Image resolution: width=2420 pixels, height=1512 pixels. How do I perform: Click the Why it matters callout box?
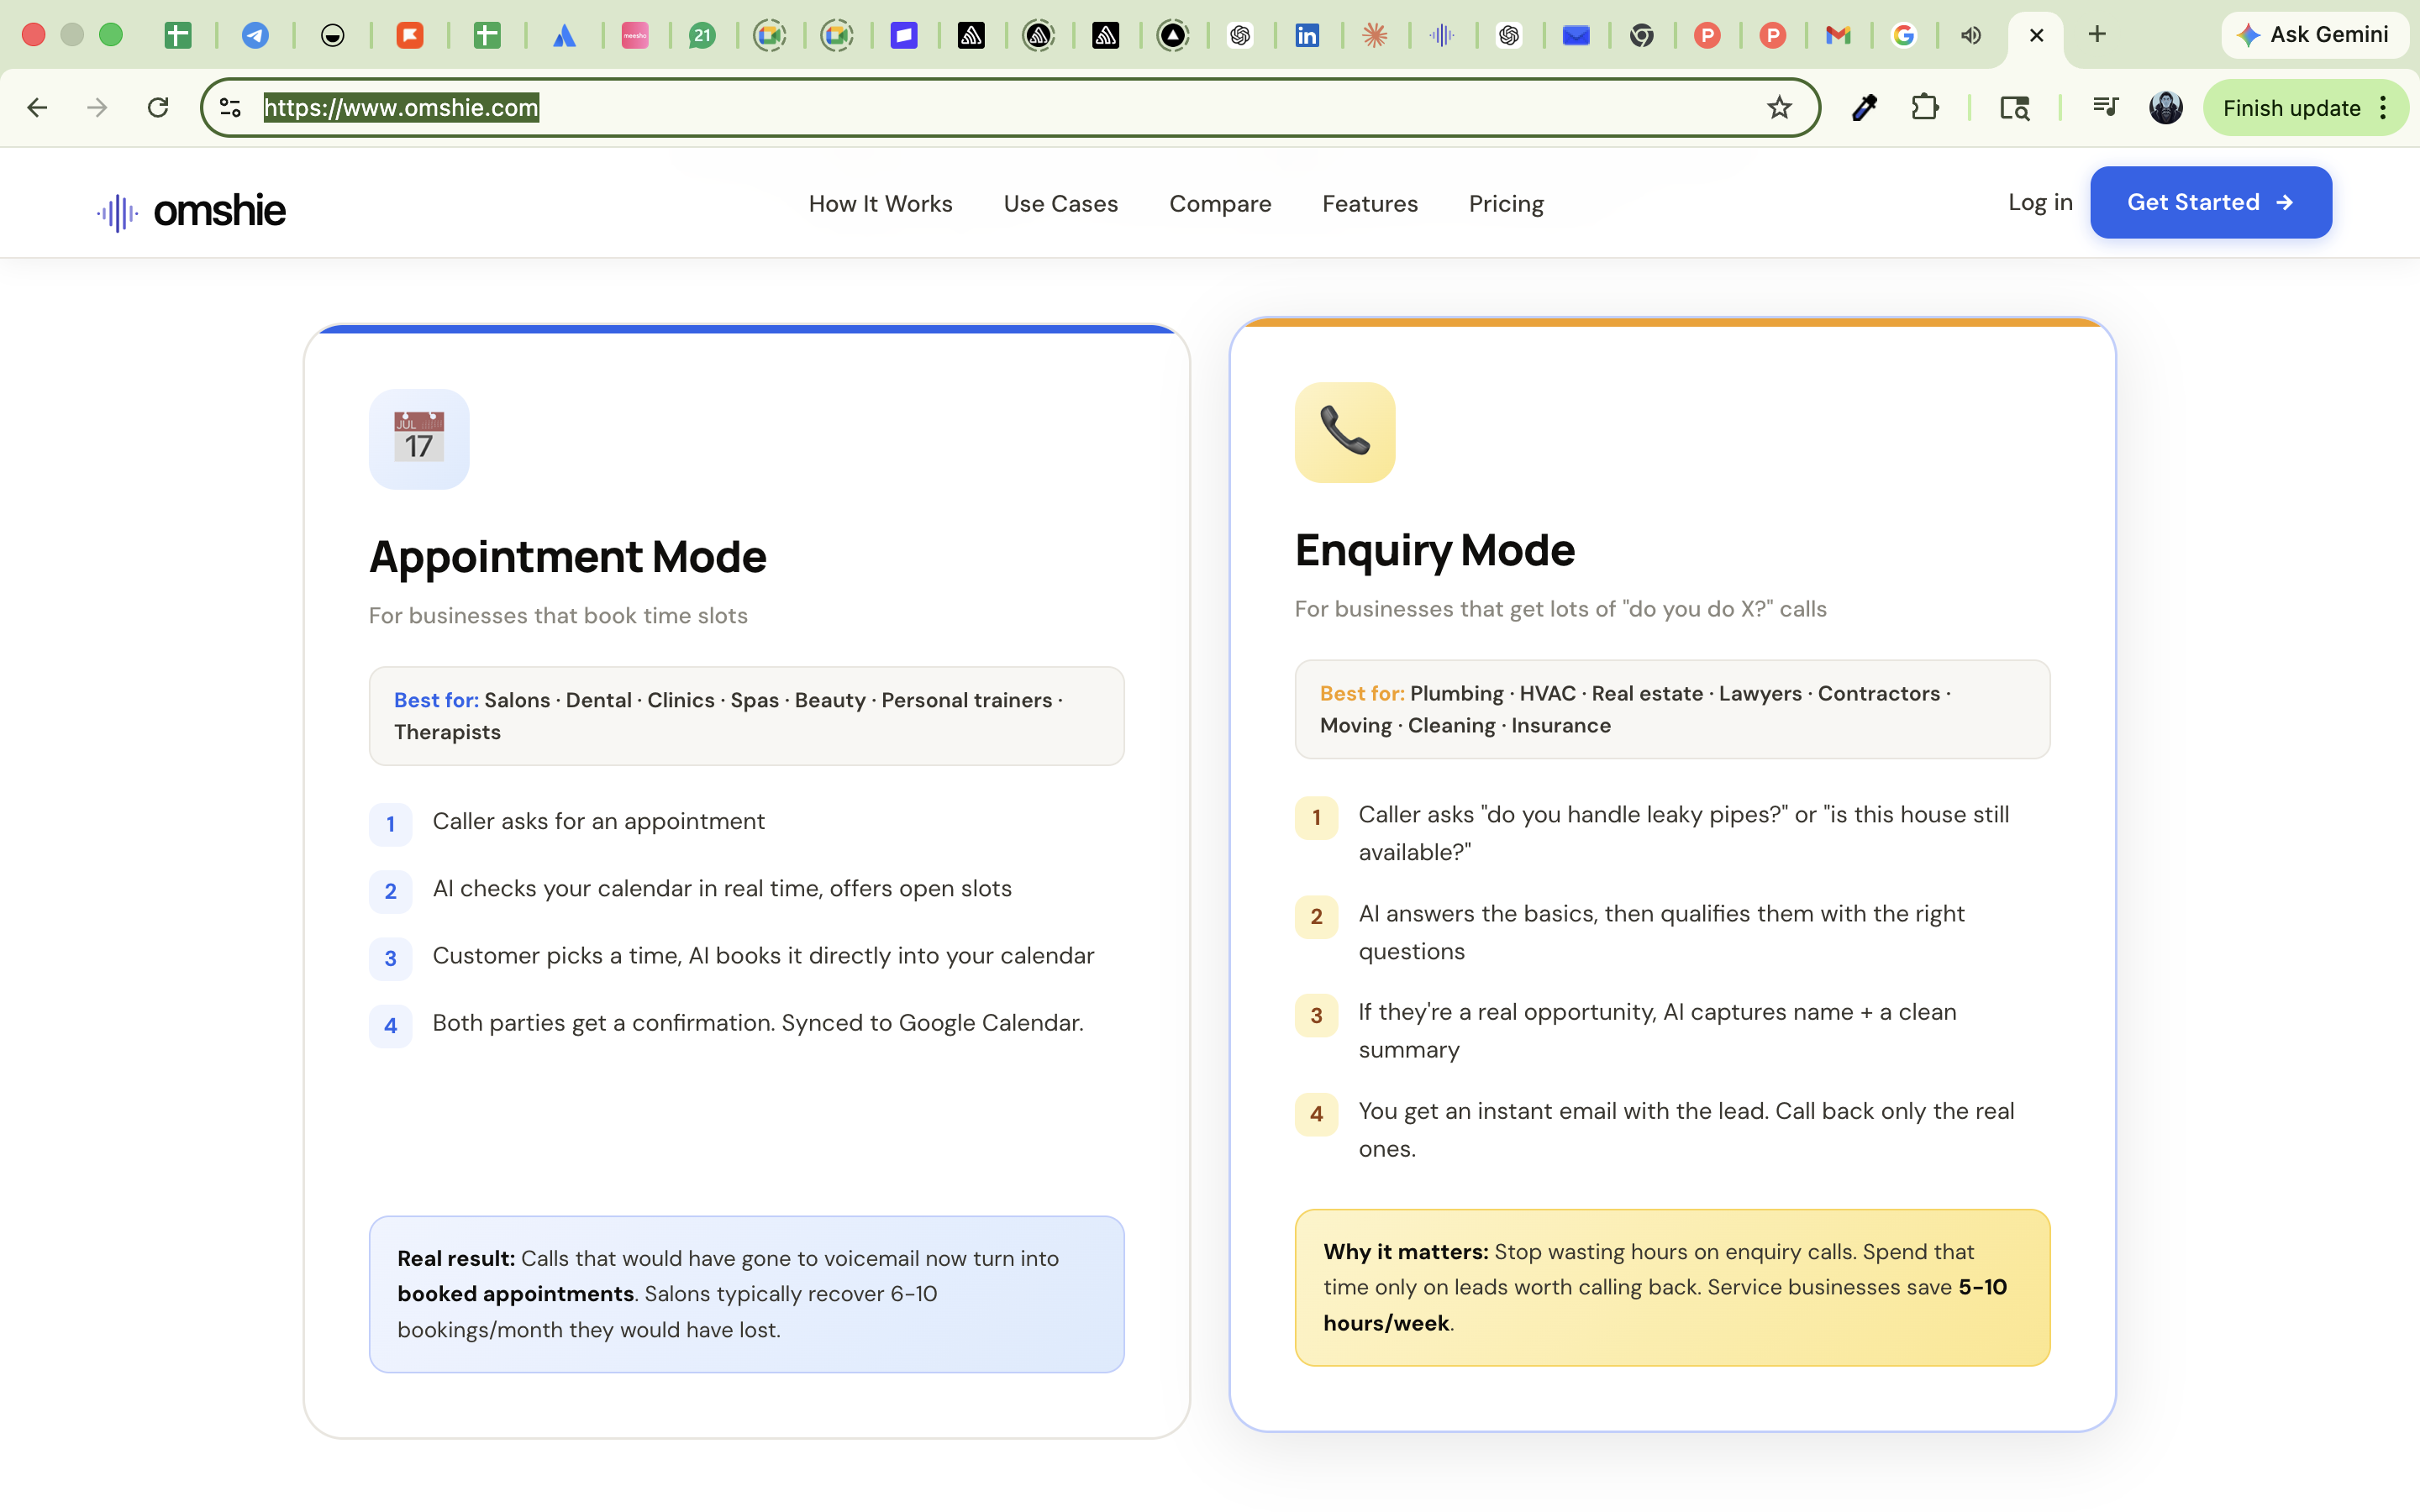click(1672, 1287)
